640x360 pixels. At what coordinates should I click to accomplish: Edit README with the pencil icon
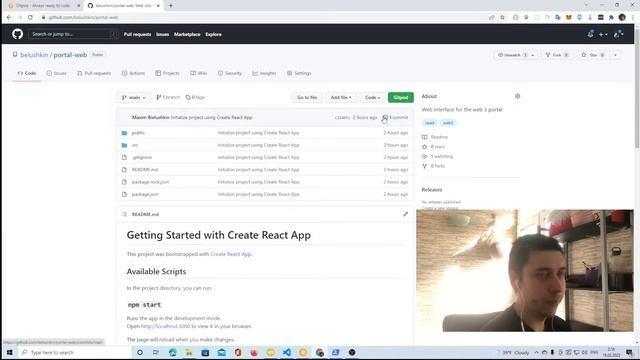pyautogui.click(x=405, y=214)
